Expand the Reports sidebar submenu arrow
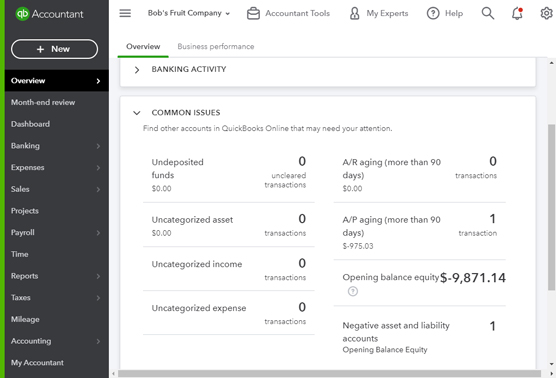 98,276
